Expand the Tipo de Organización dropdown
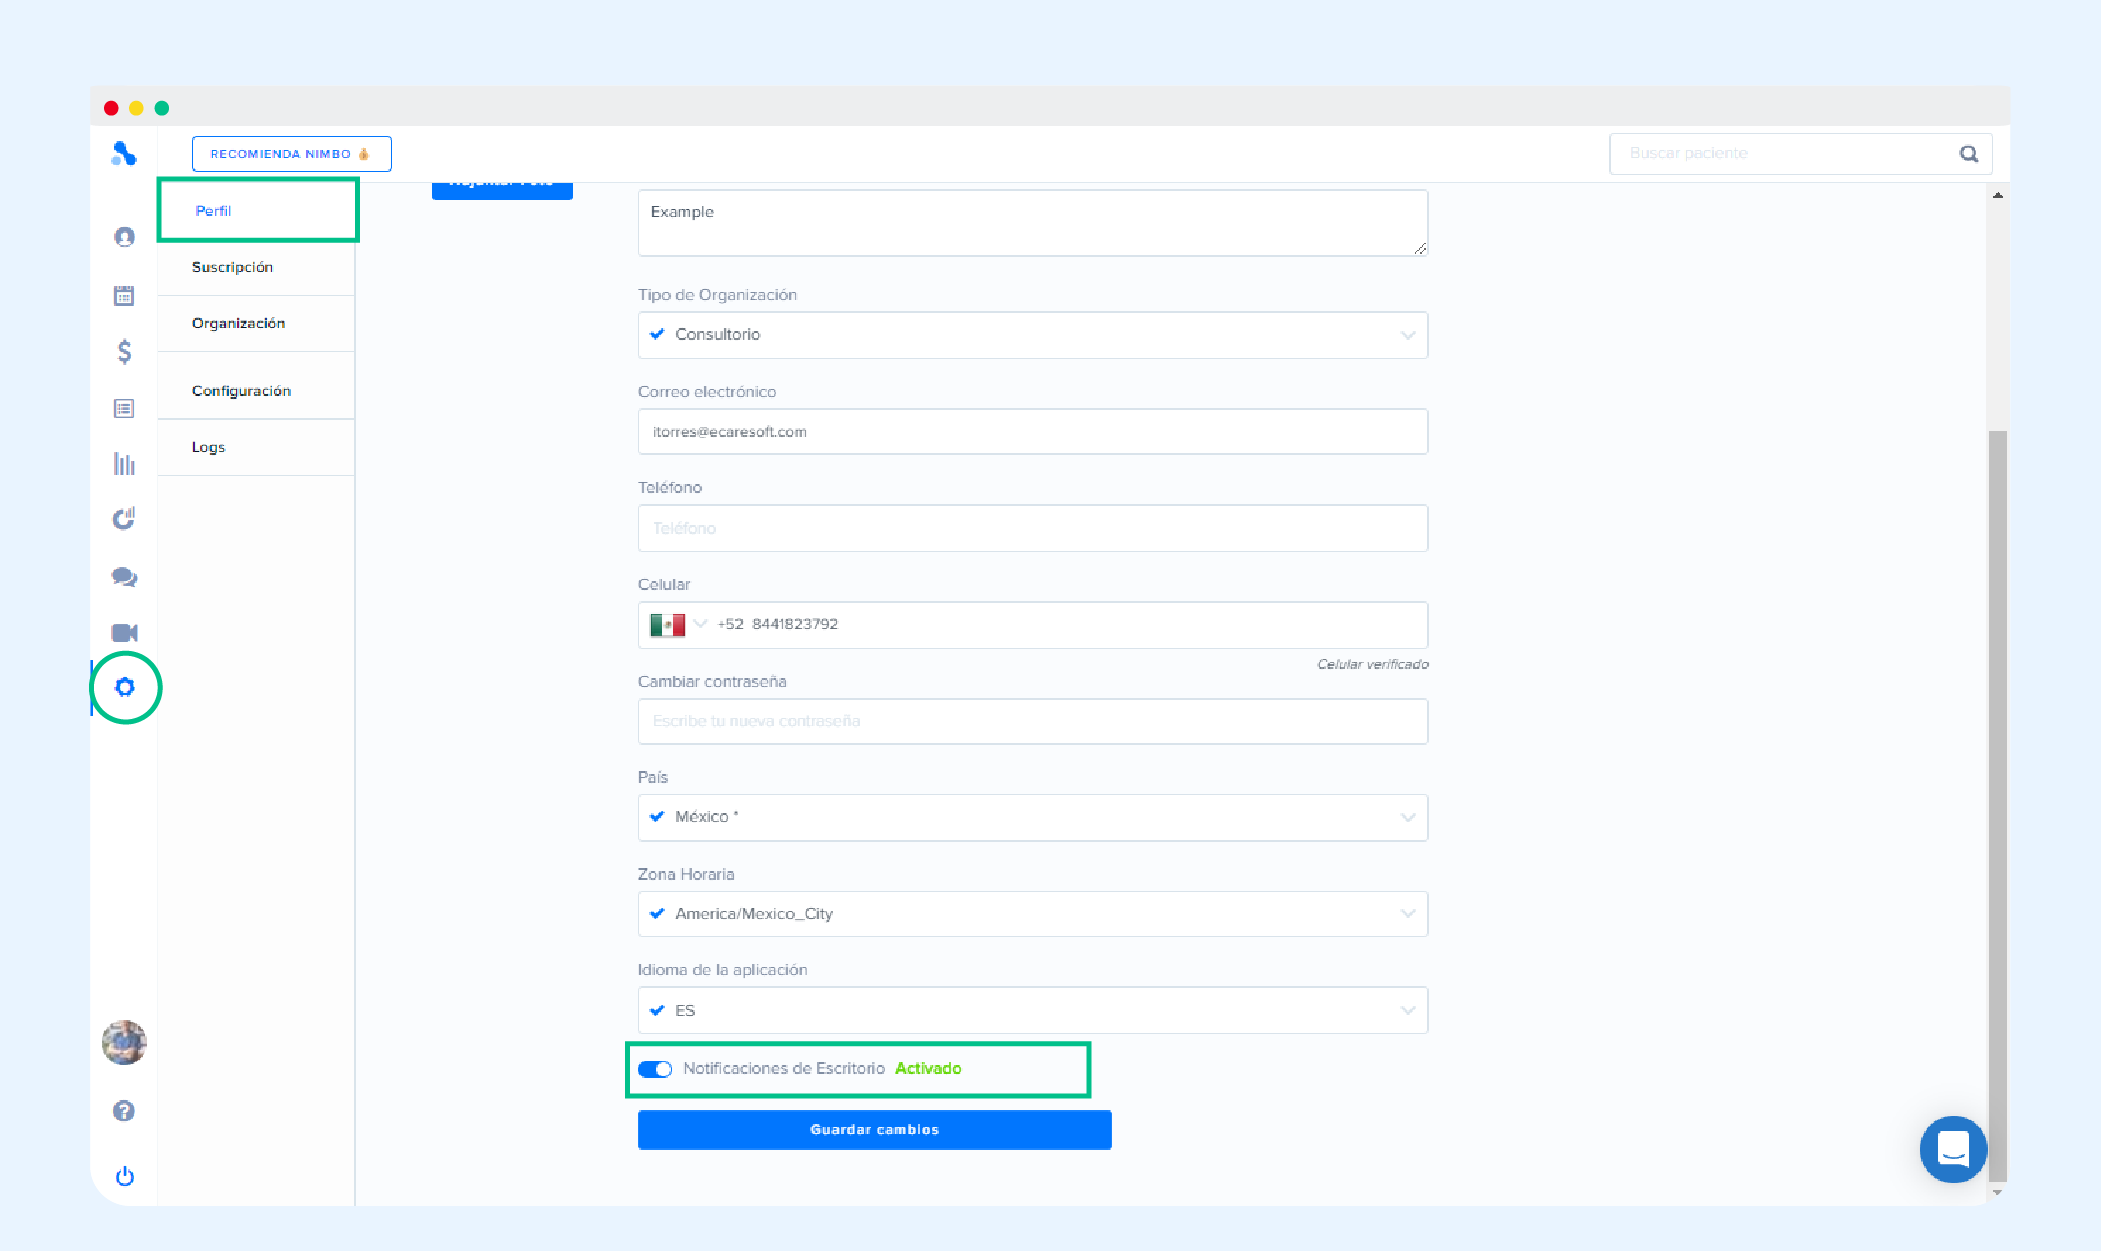The height and width of the screenshot is (1251, 2101). click(x=1032, y=335)
